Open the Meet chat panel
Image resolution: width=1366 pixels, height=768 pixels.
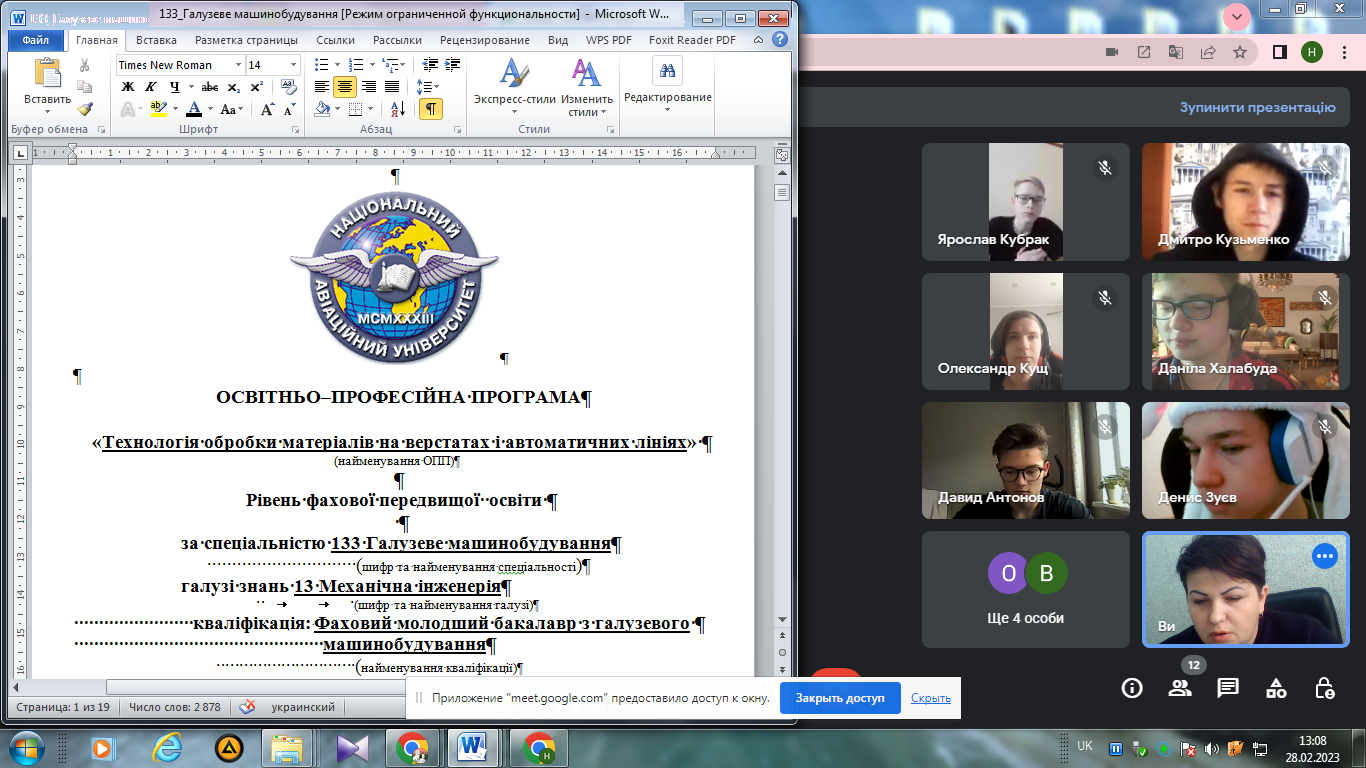(1227, 688)
